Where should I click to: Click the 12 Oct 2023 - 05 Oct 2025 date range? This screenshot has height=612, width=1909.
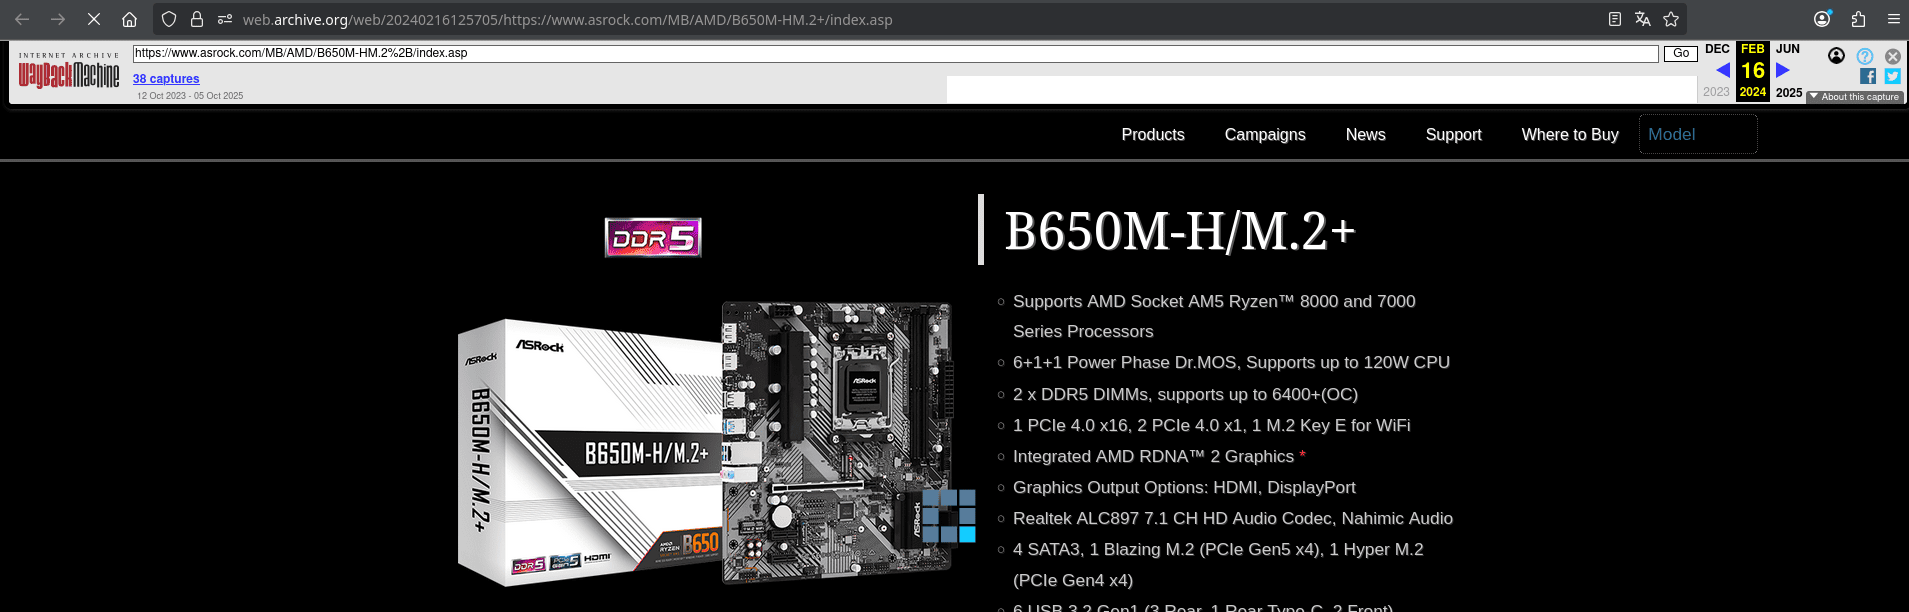[x=190, y=96]
